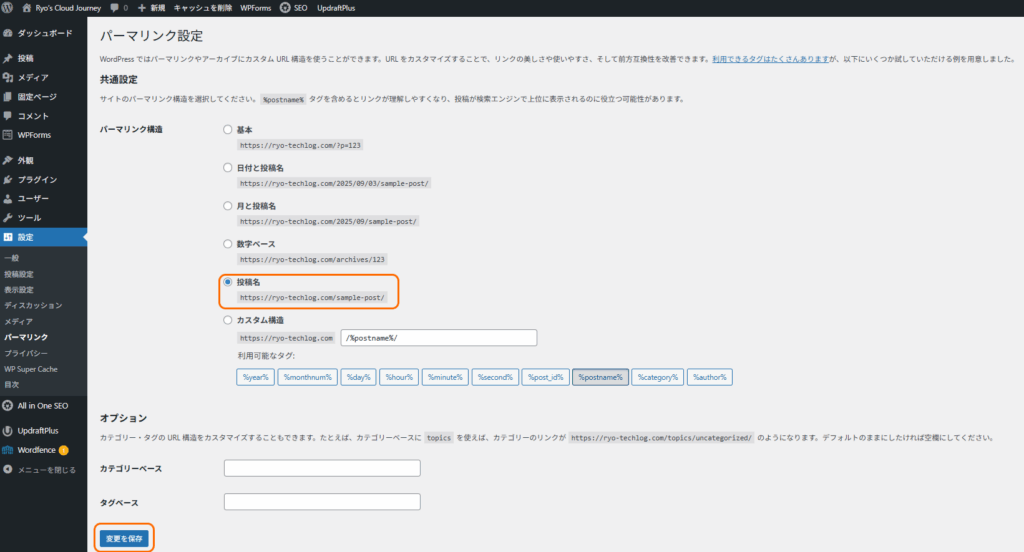Open Ryo's Cloud Journey site home link
The width and height of the screenshot is (1024, 552).
(x=62, y=8)
